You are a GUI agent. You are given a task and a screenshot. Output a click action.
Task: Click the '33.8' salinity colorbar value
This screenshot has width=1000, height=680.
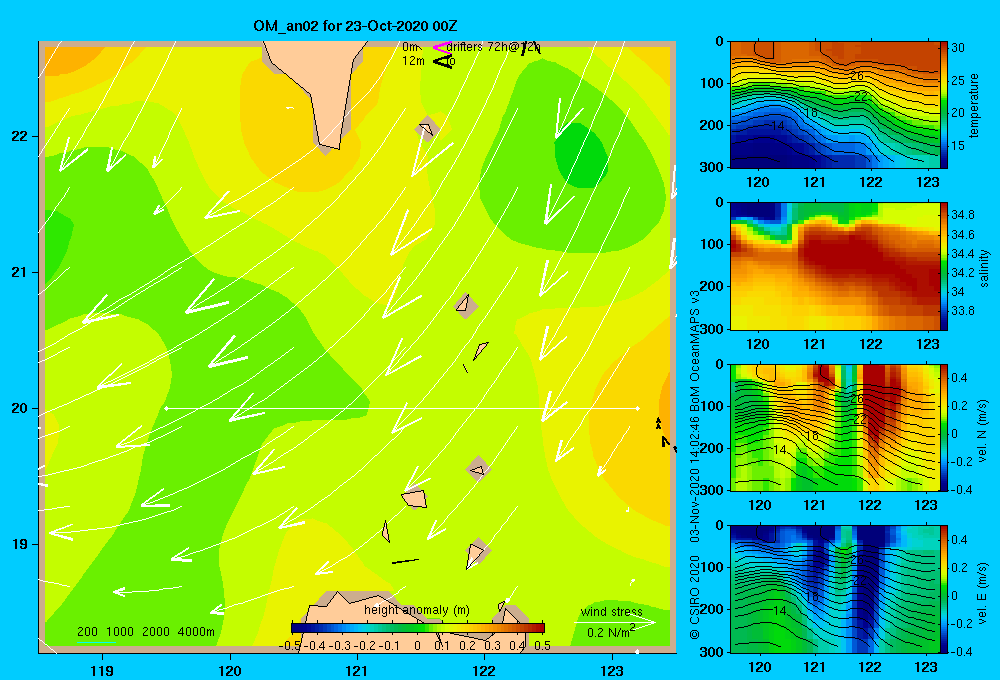pos(963,311)
